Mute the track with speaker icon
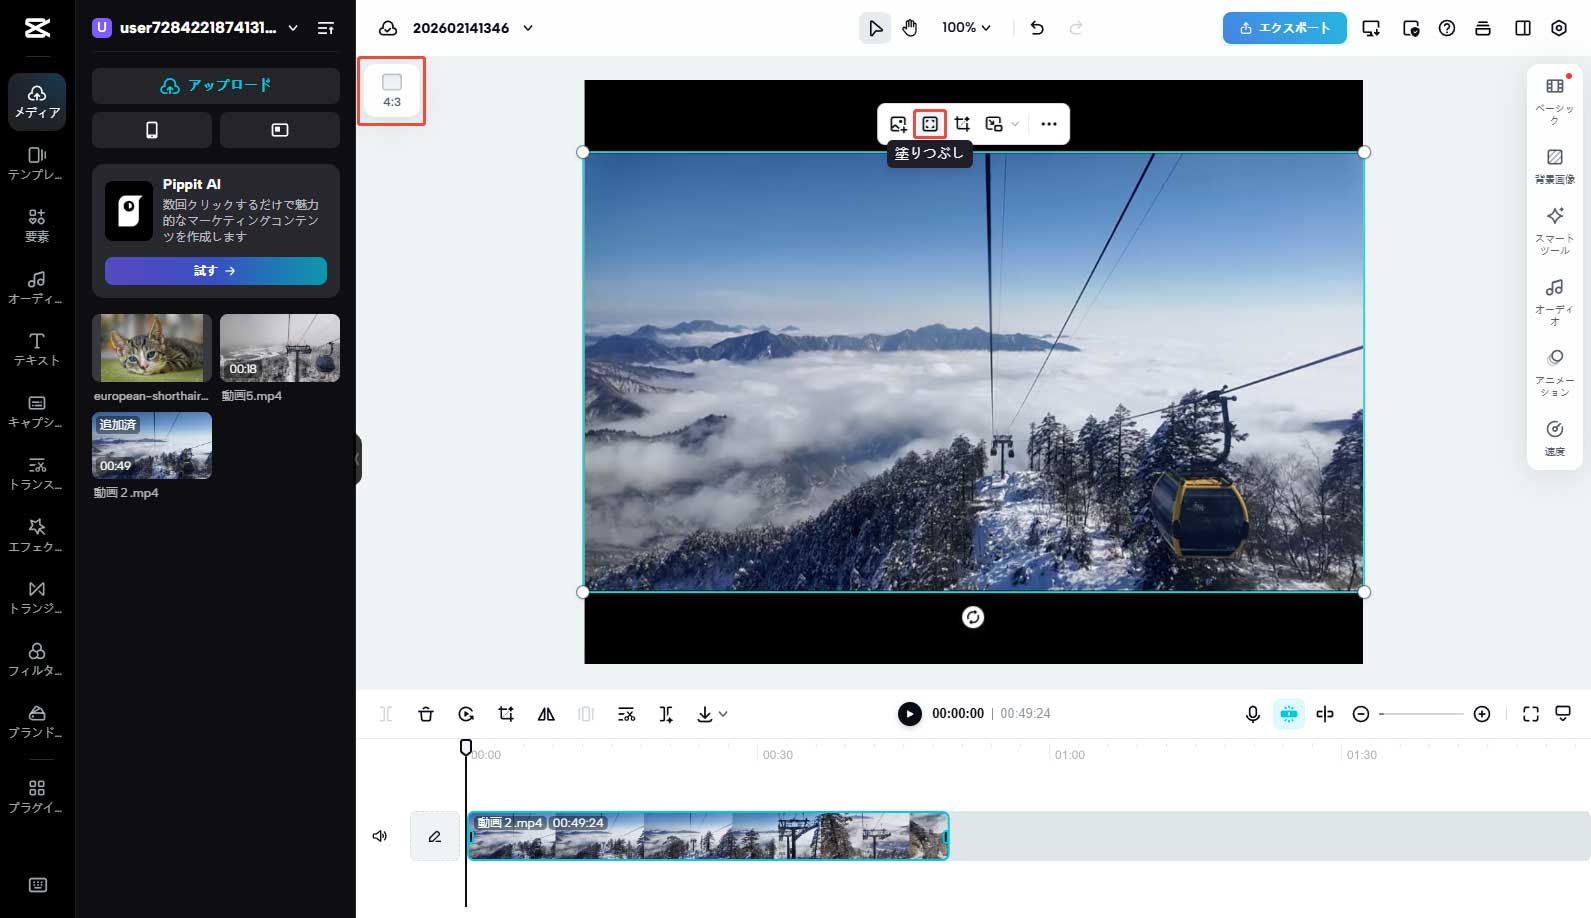Image resolution: width=1591 pixels, height=918 pixels. (380, 836)
